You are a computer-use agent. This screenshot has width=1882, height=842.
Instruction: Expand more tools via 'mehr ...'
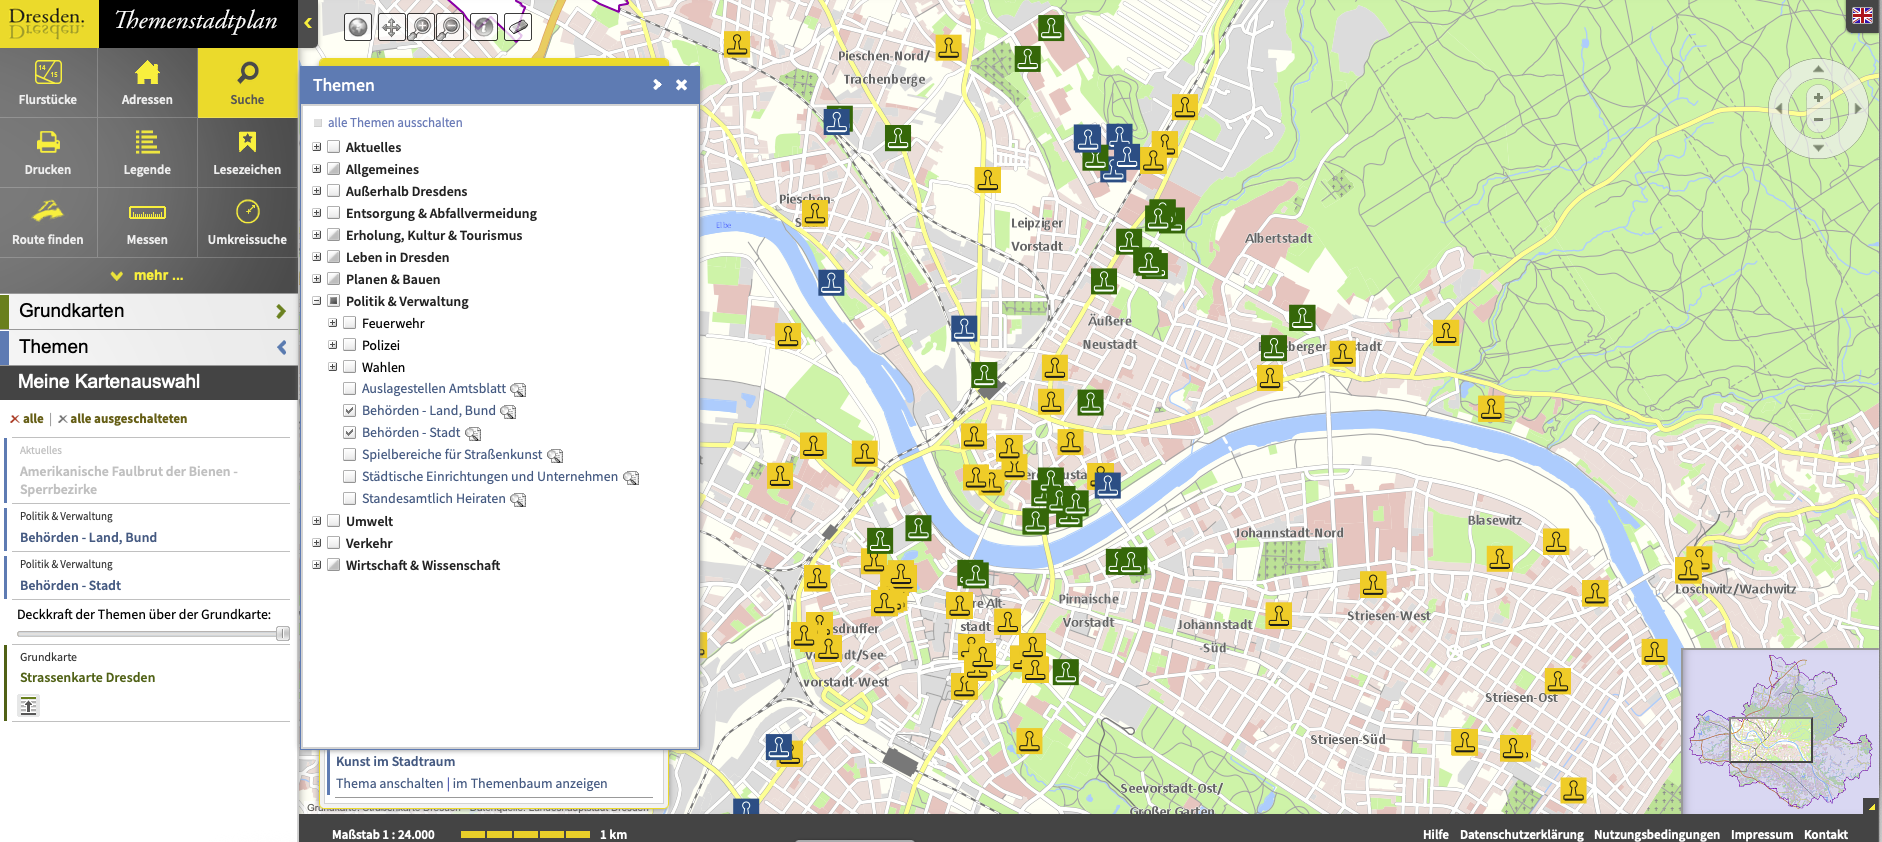(148, 275)
